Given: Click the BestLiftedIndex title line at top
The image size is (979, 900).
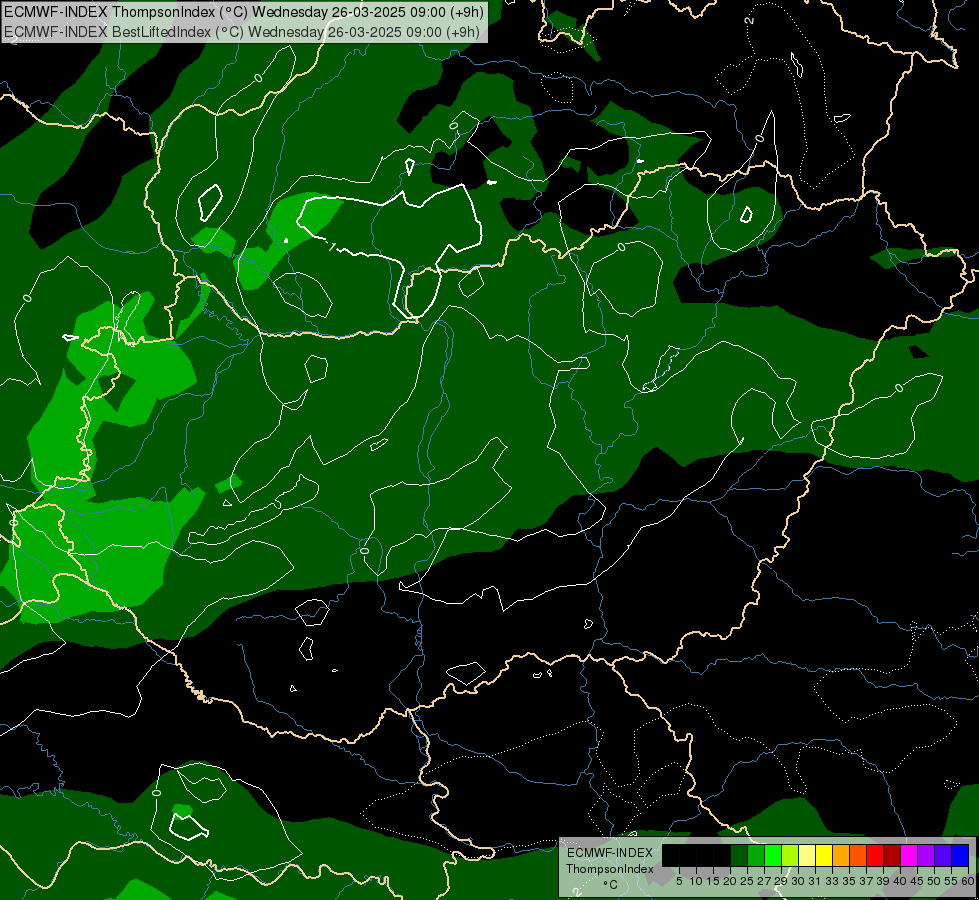Looking at the screenshot, I should (x=242, y=32).
